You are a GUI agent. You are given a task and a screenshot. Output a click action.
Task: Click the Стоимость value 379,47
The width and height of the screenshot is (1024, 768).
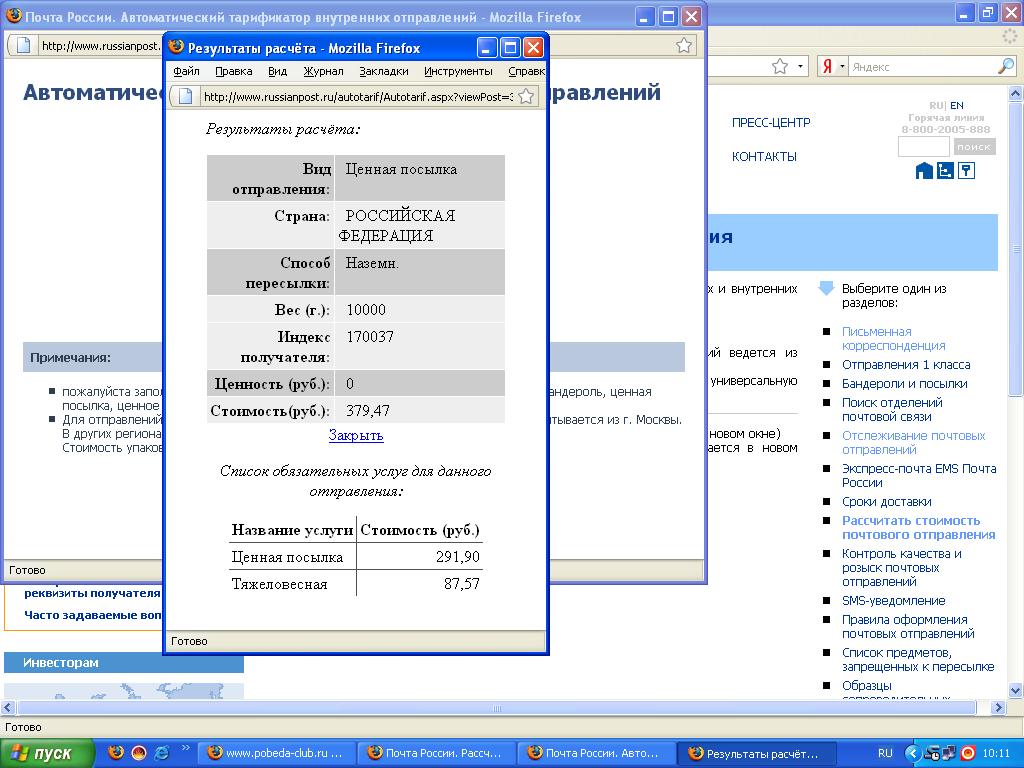pyautogui.click(x=368, y=411)
